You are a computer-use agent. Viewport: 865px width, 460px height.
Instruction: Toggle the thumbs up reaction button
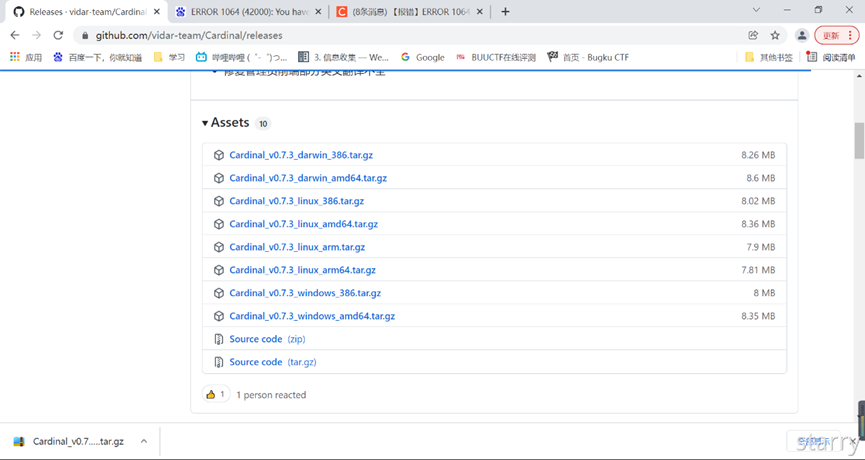pyautogui.click(x=216, y=394)
